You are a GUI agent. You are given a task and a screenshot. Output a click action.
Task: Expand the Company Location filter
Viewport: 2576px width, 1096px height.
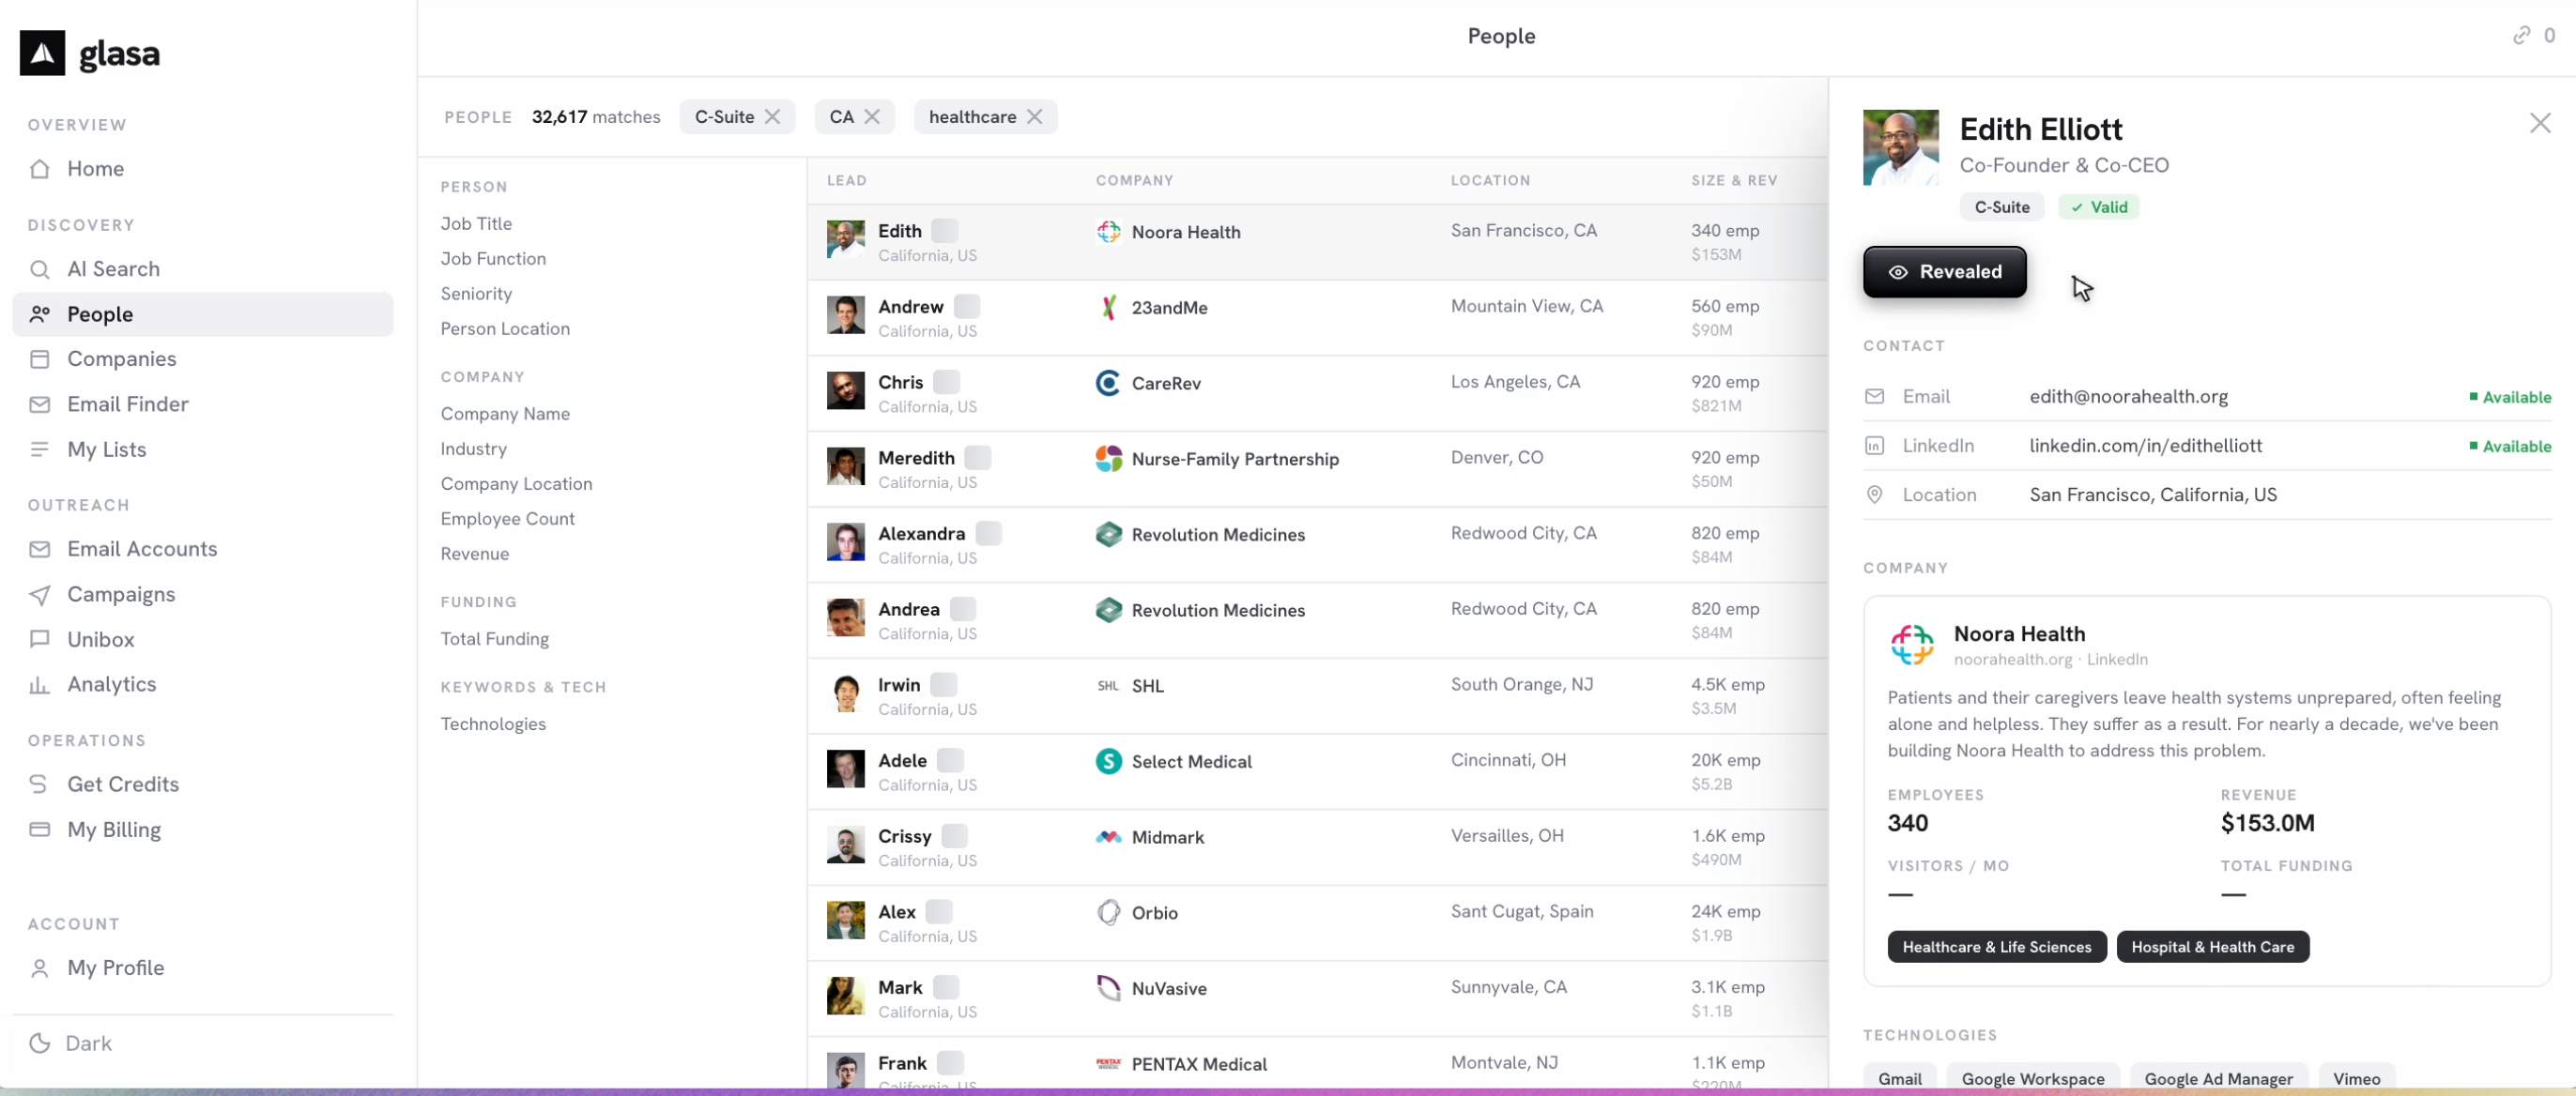516,484
